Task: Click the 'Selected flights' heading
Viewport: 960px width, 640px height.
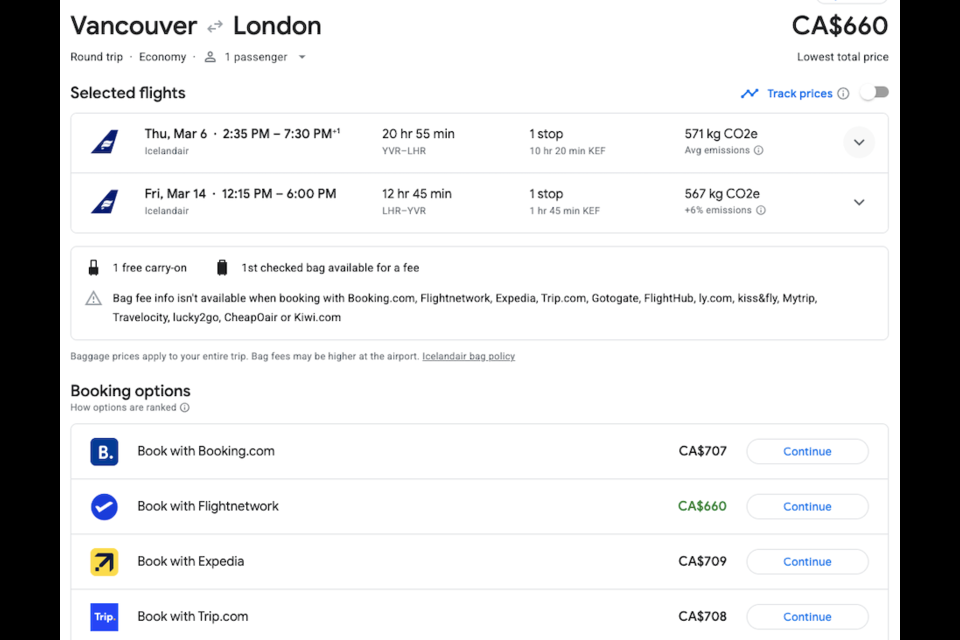Action: (x=128, y=93)
